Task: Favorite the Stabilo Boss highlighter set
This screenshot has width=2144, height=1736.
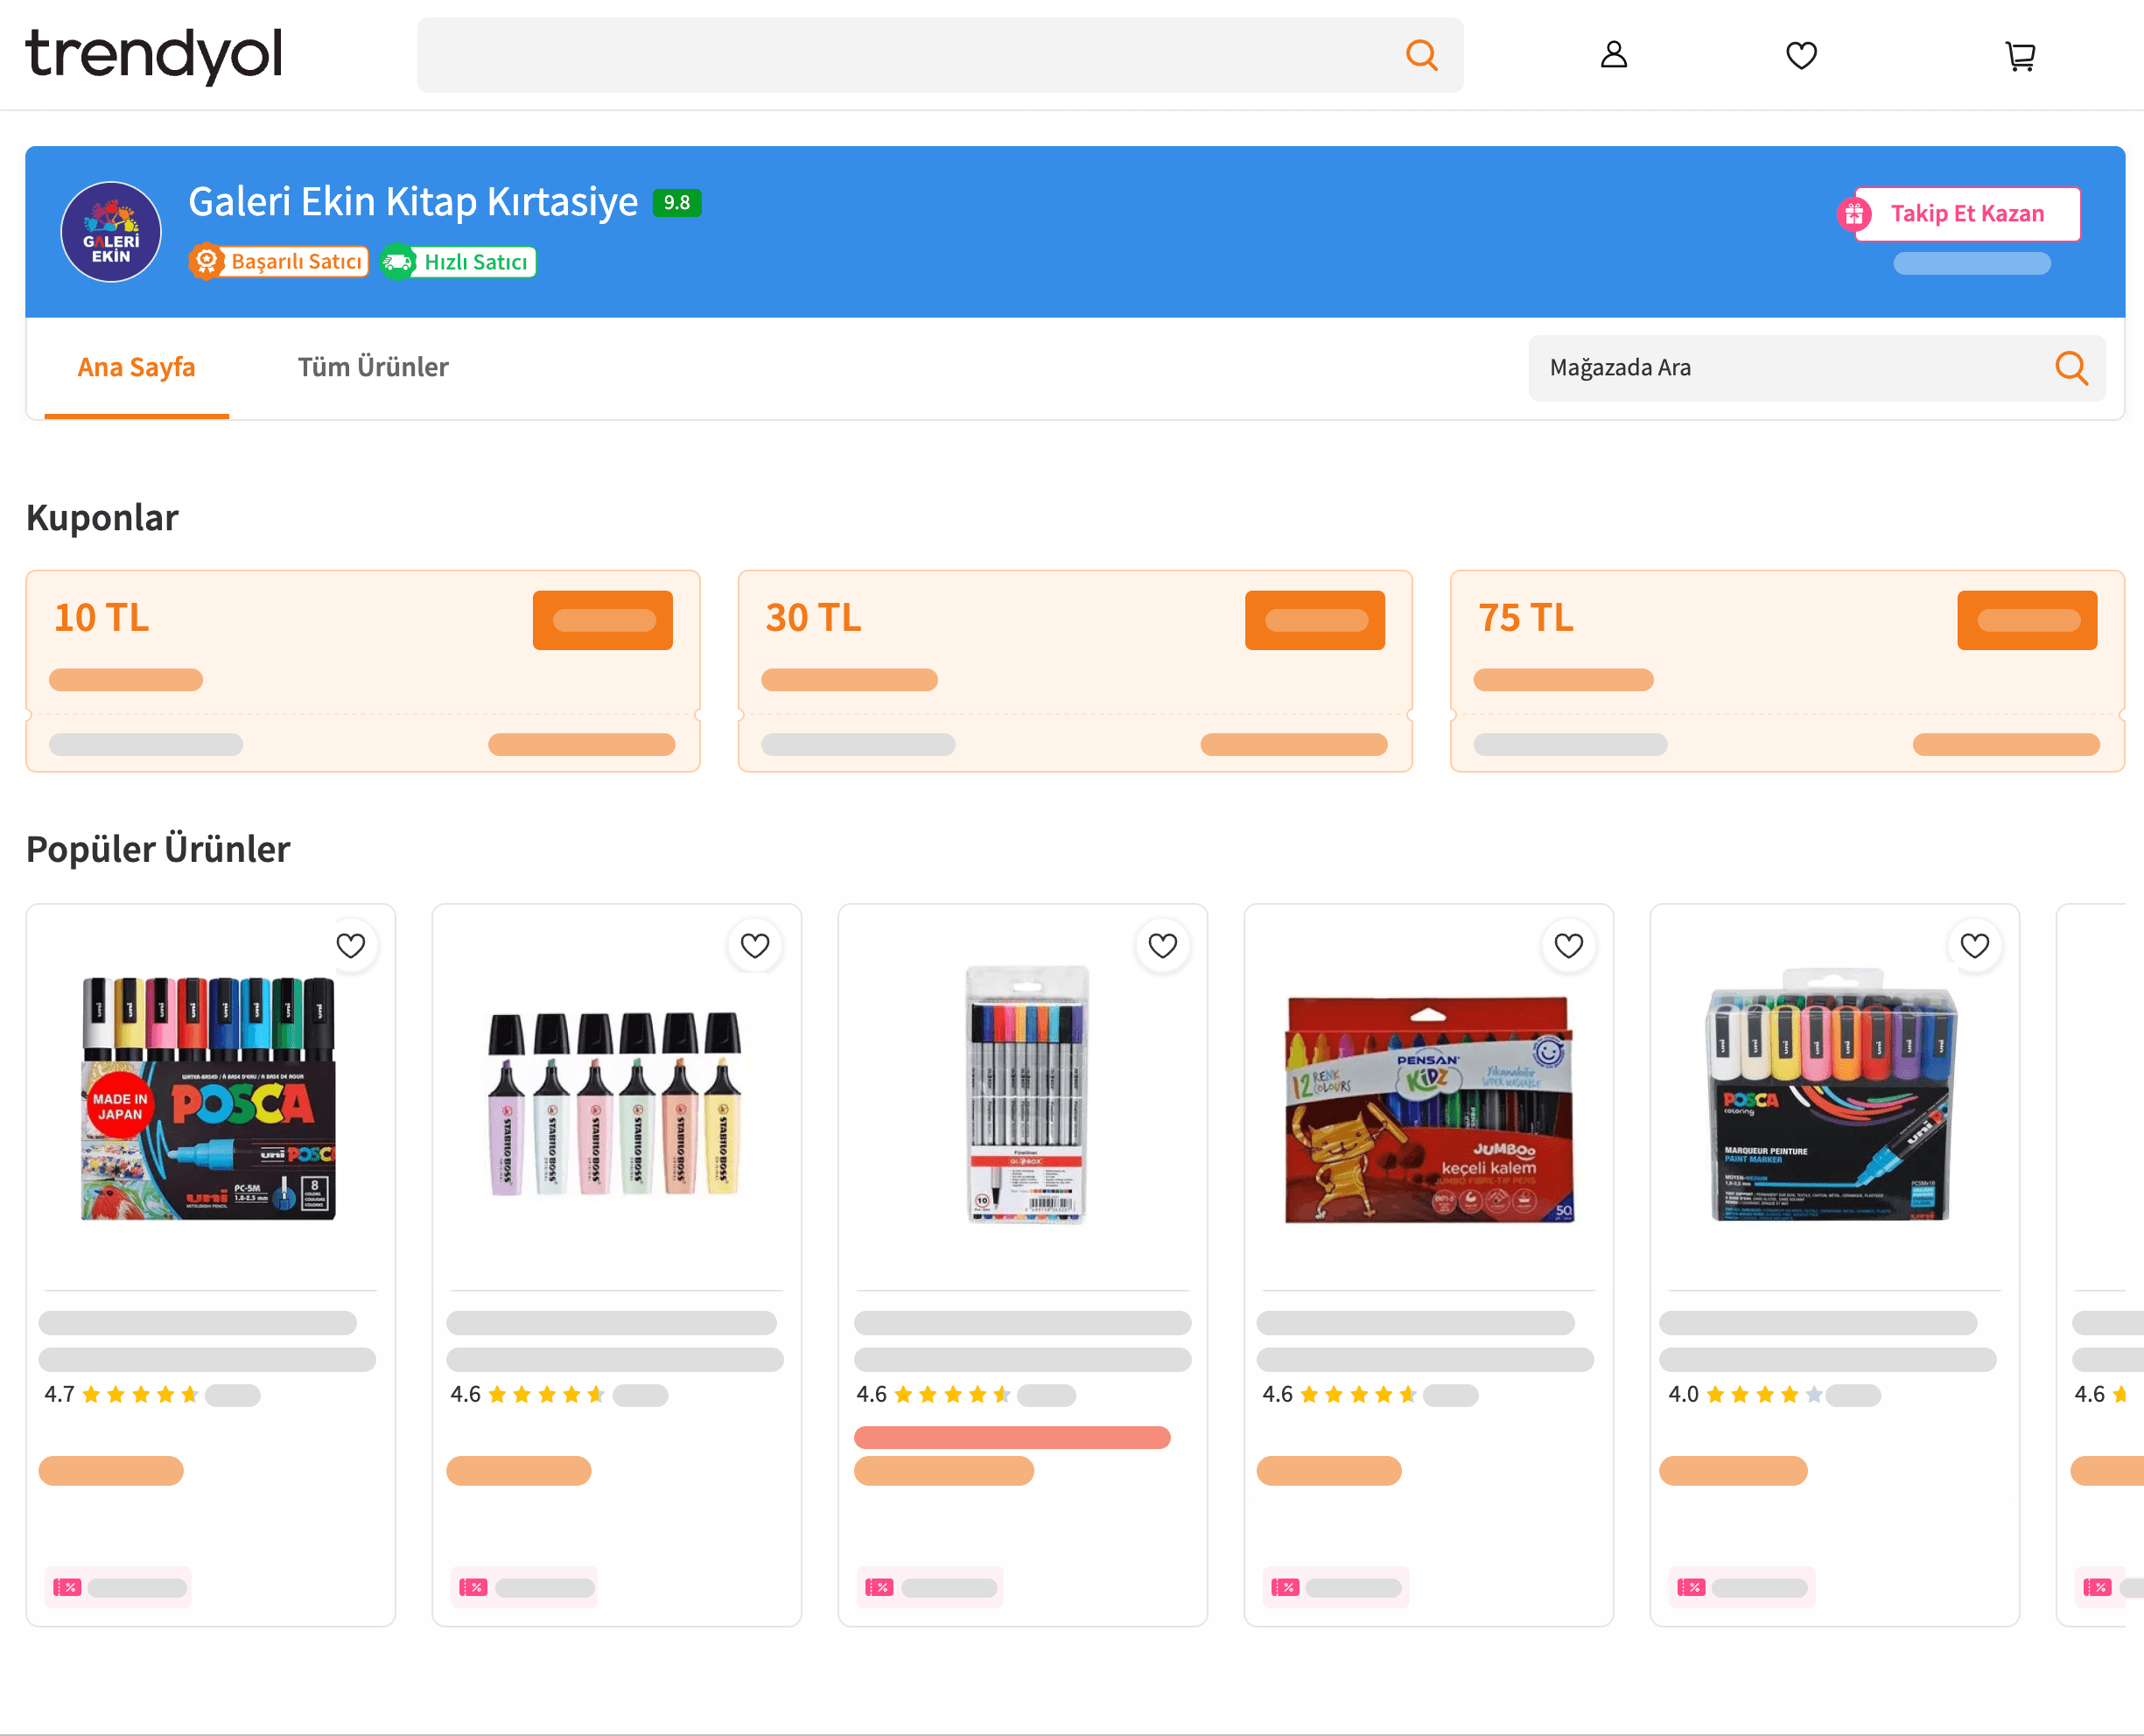Action: tap(755, 945)
